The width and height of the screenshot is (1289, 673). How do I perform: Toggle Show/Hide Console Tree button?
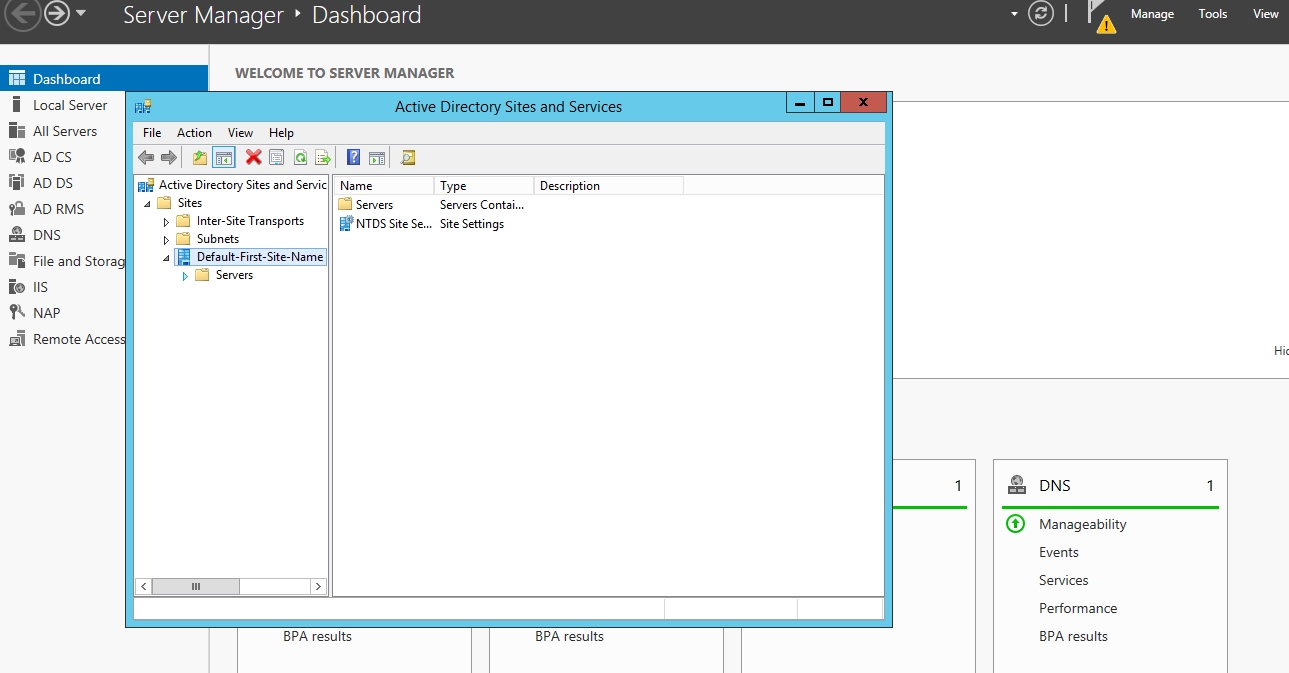[x=224, y=158]
